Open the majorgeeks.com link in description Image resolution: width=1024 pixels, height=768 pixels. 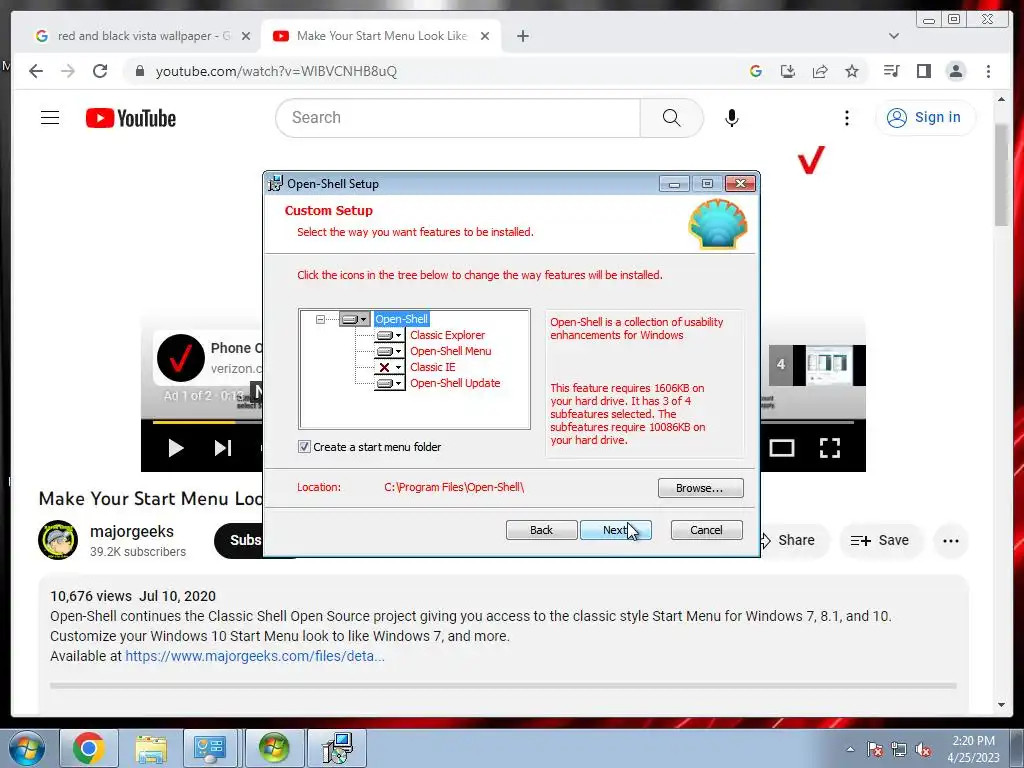[255, 656]
